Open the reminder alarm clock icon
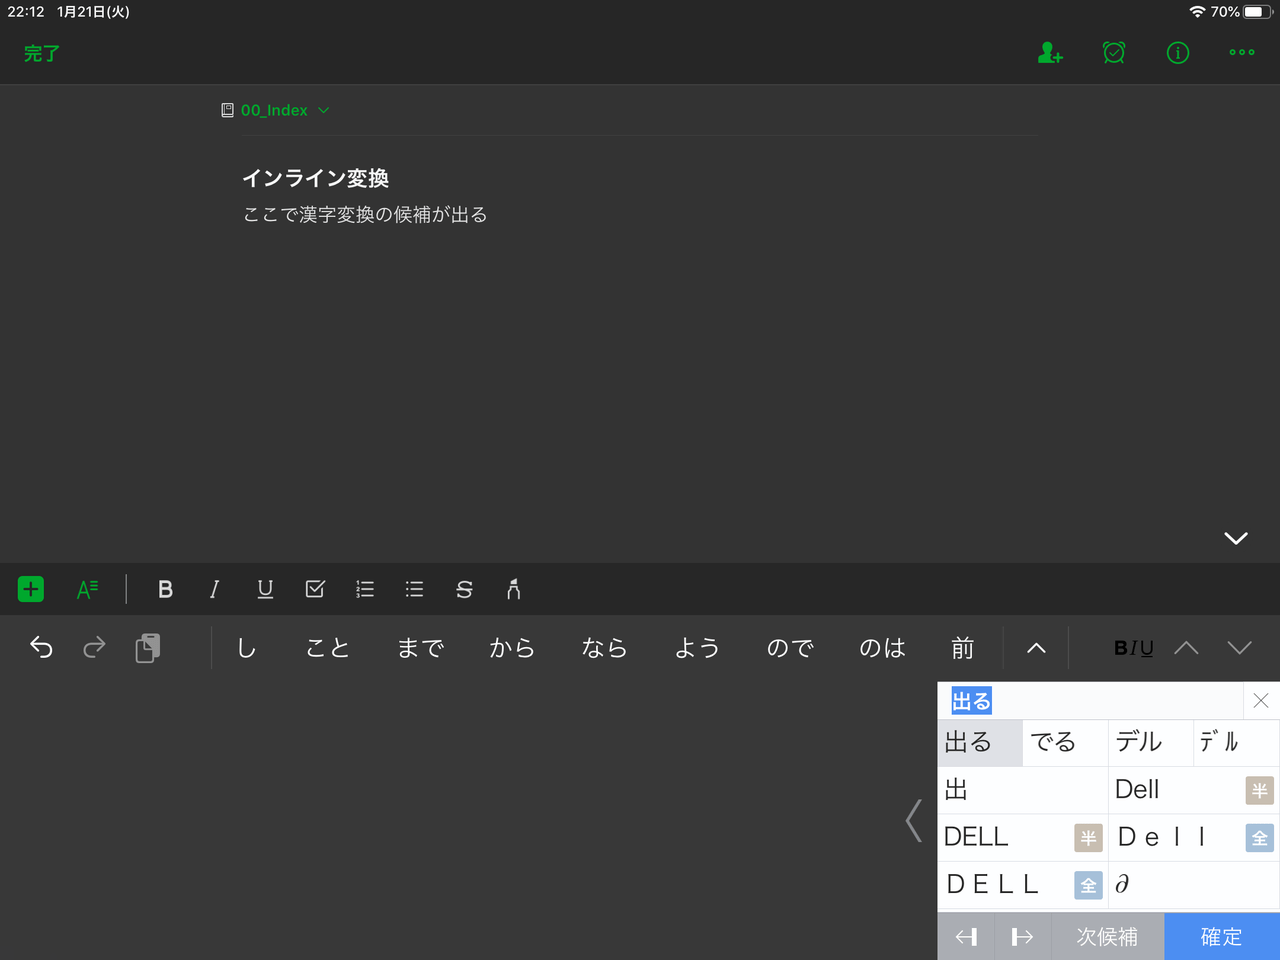Screen dimensions: 1280x960 (x=1114, y=53)
